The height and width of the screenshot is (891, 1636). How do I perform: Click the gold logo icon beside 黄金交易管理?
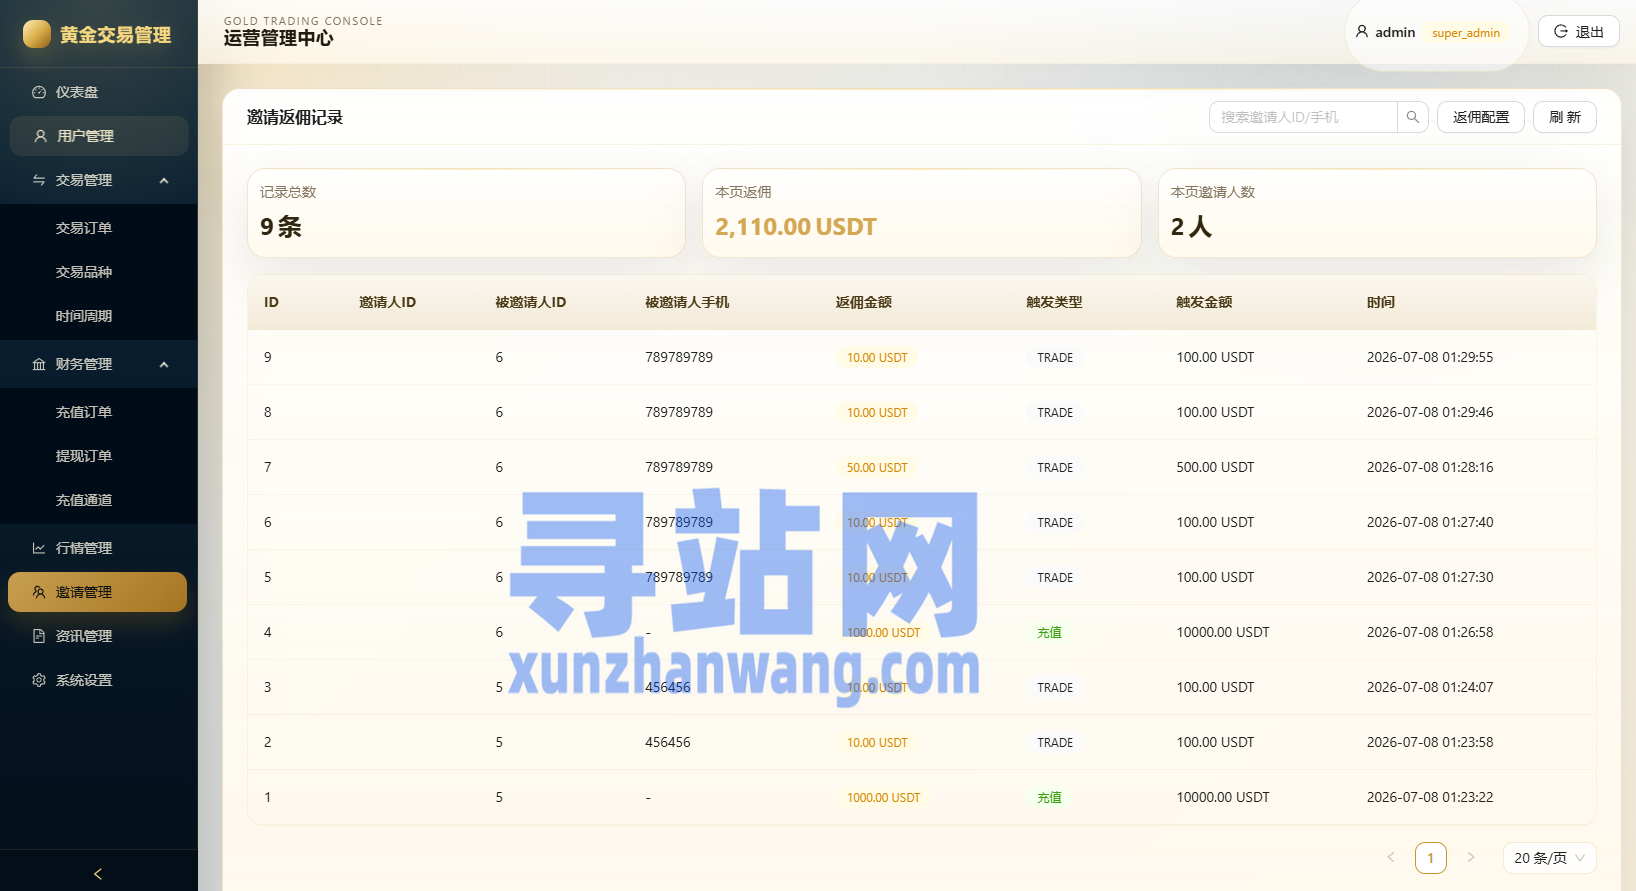click(37, 34)
